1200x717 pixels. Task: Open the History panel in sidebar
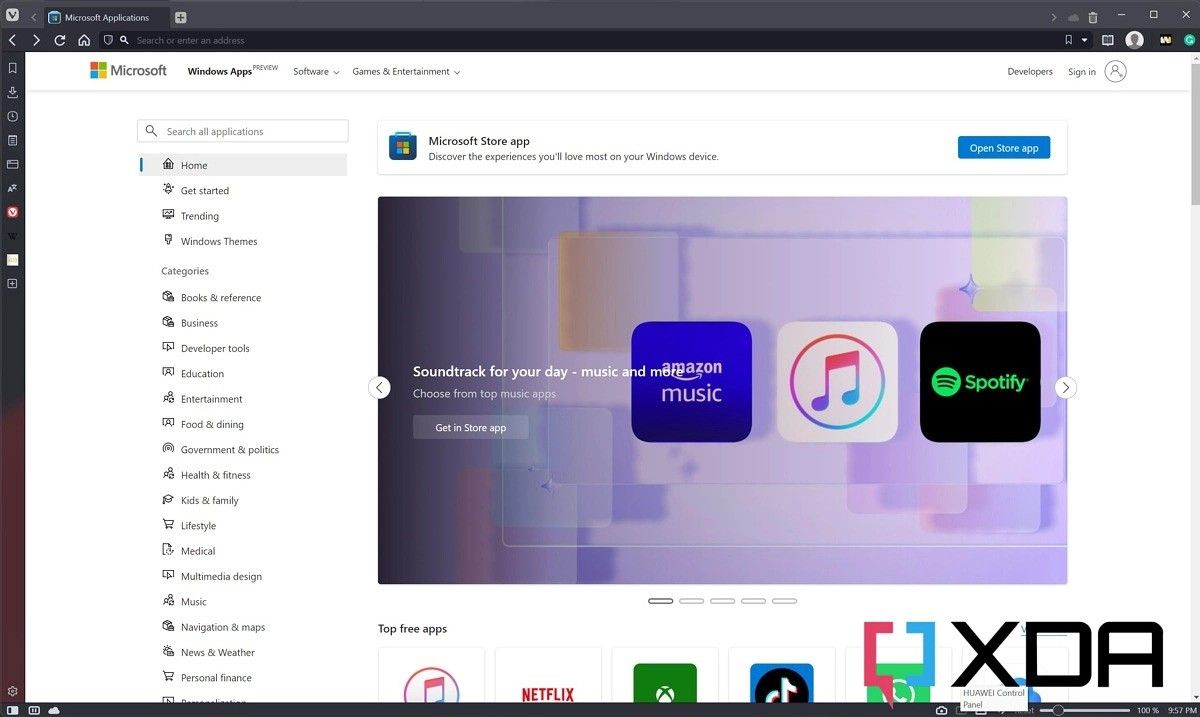click(x=13, y=116)
